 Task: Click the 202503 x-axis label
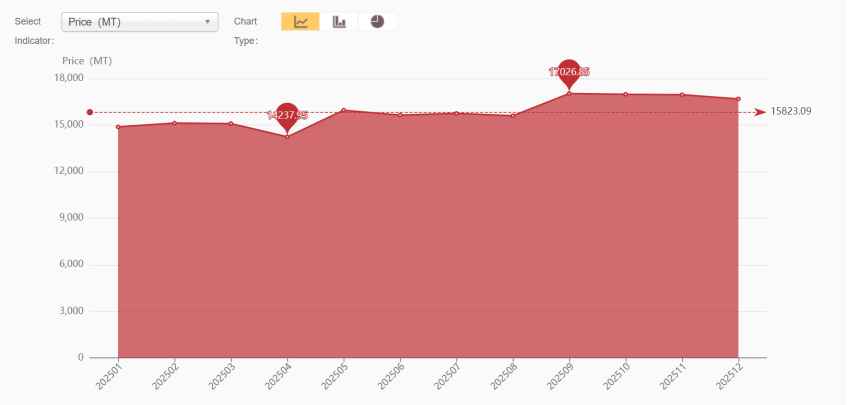(221, 376)
